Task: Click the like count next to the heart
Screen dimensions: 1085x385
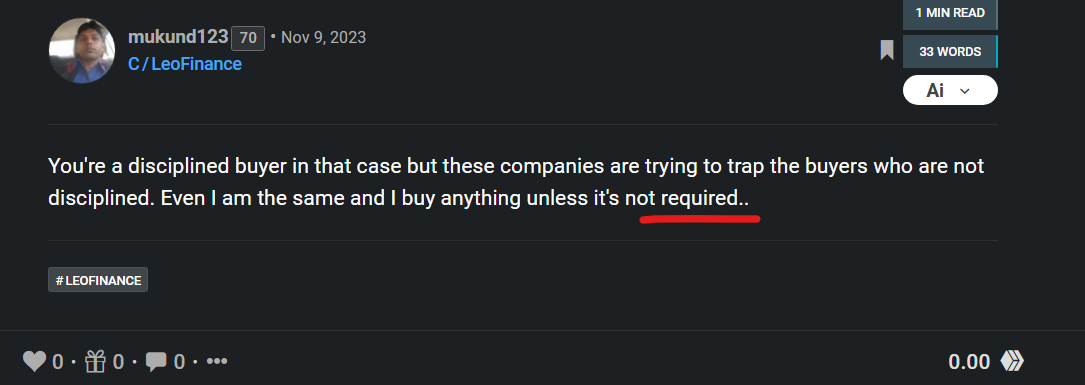Action: pyautogui.click(x=57, y=361)
